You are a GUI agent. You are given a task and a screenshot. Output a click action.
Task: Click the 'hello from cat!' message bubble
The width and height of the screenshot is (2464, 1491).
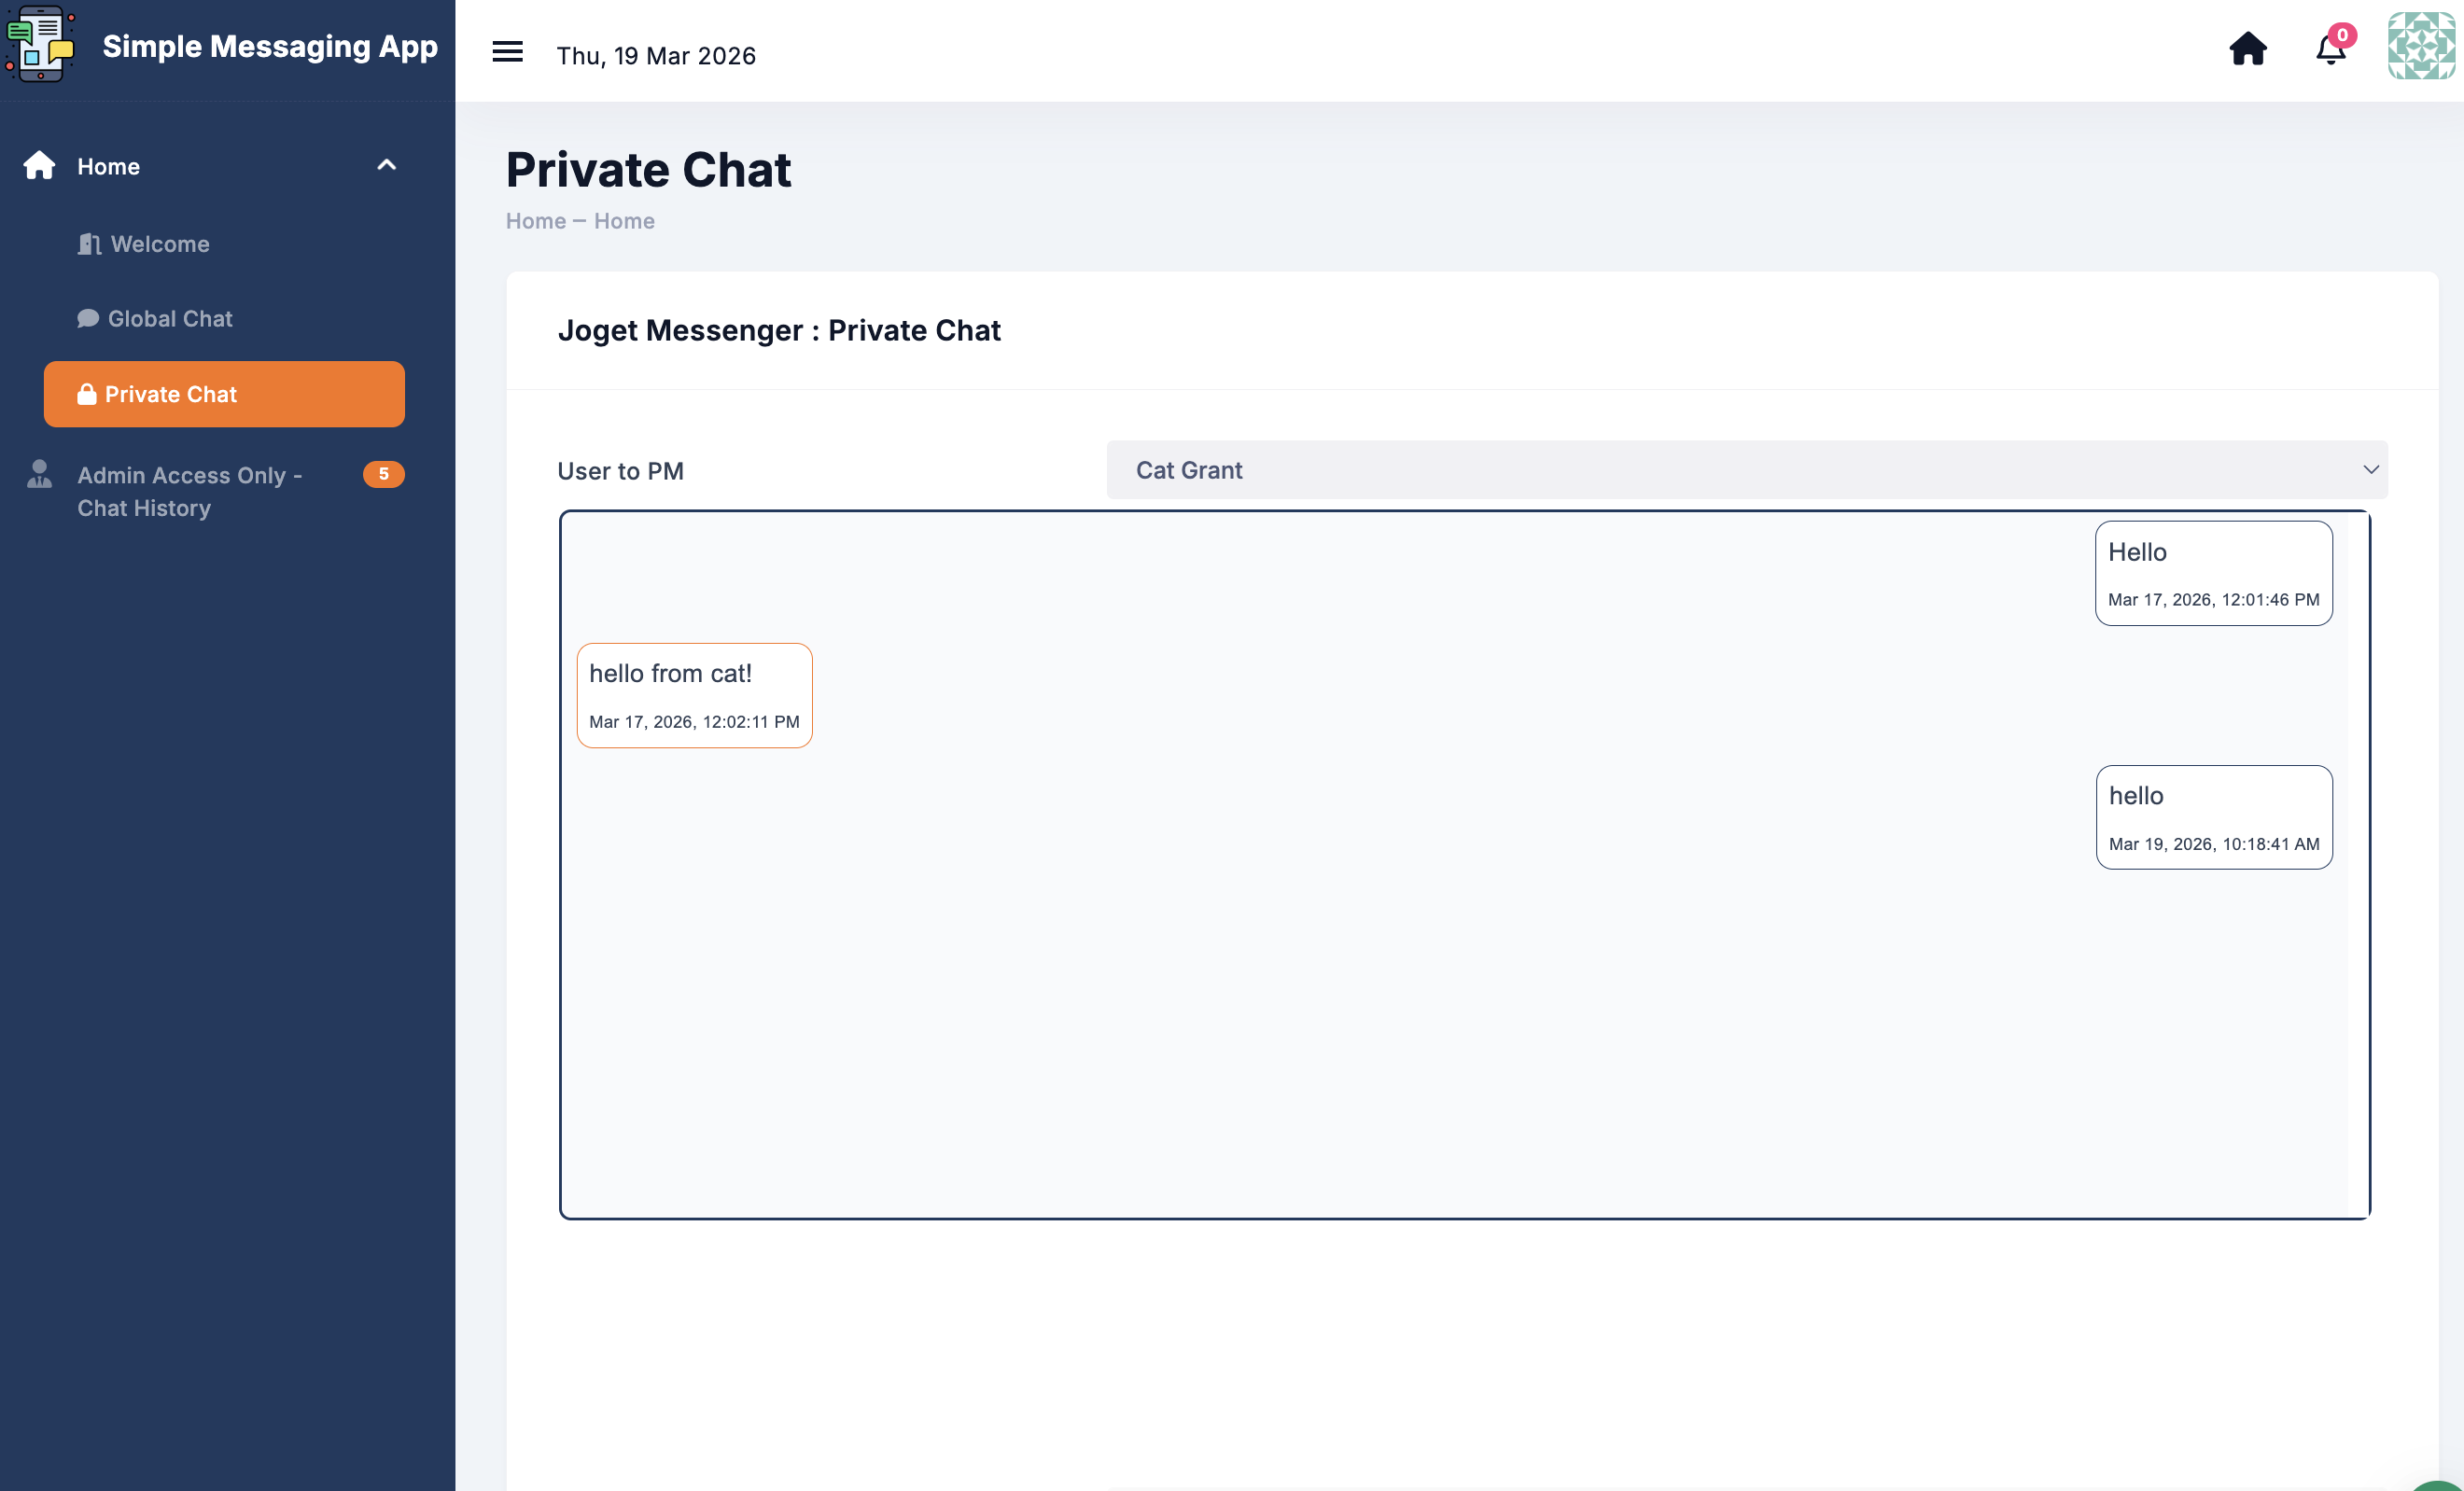pos(694,695)
